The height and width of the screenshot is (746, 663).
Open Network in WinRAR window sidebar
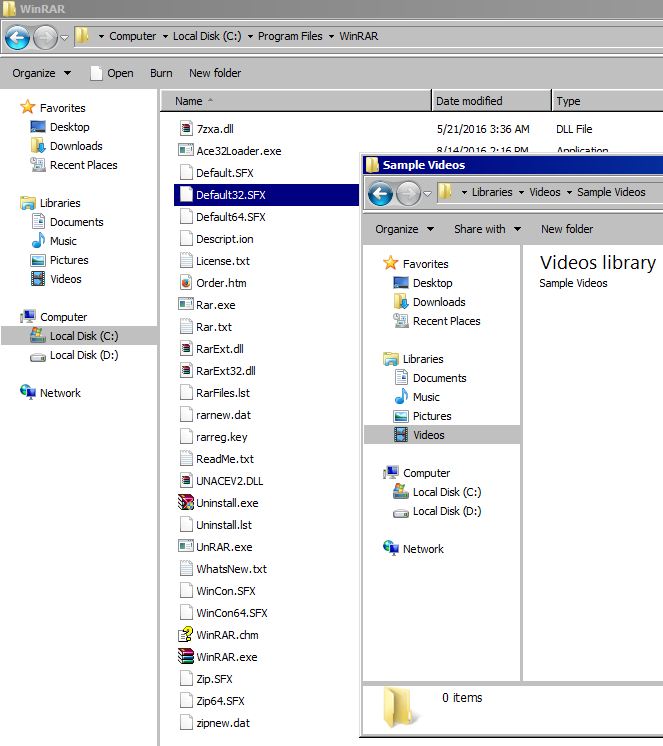51,393
